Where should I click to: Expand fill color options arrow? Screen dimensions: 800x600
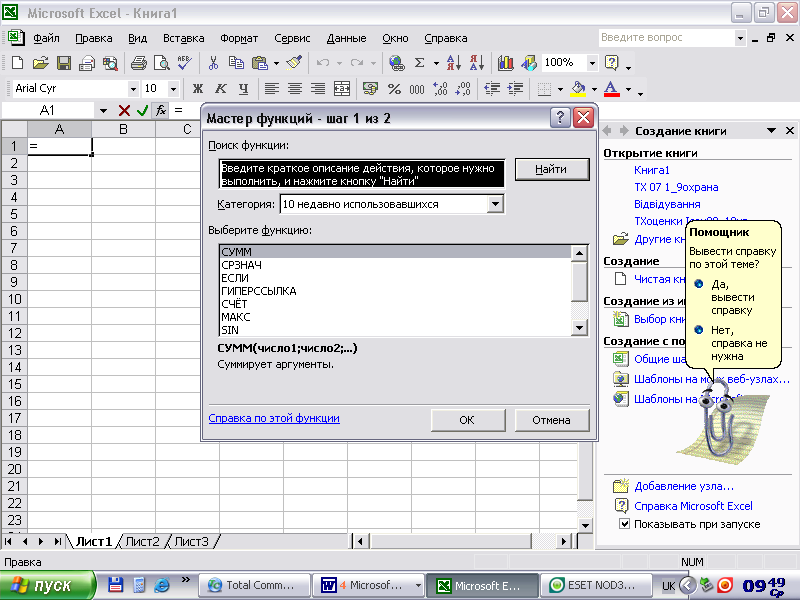tap(594, 89)
